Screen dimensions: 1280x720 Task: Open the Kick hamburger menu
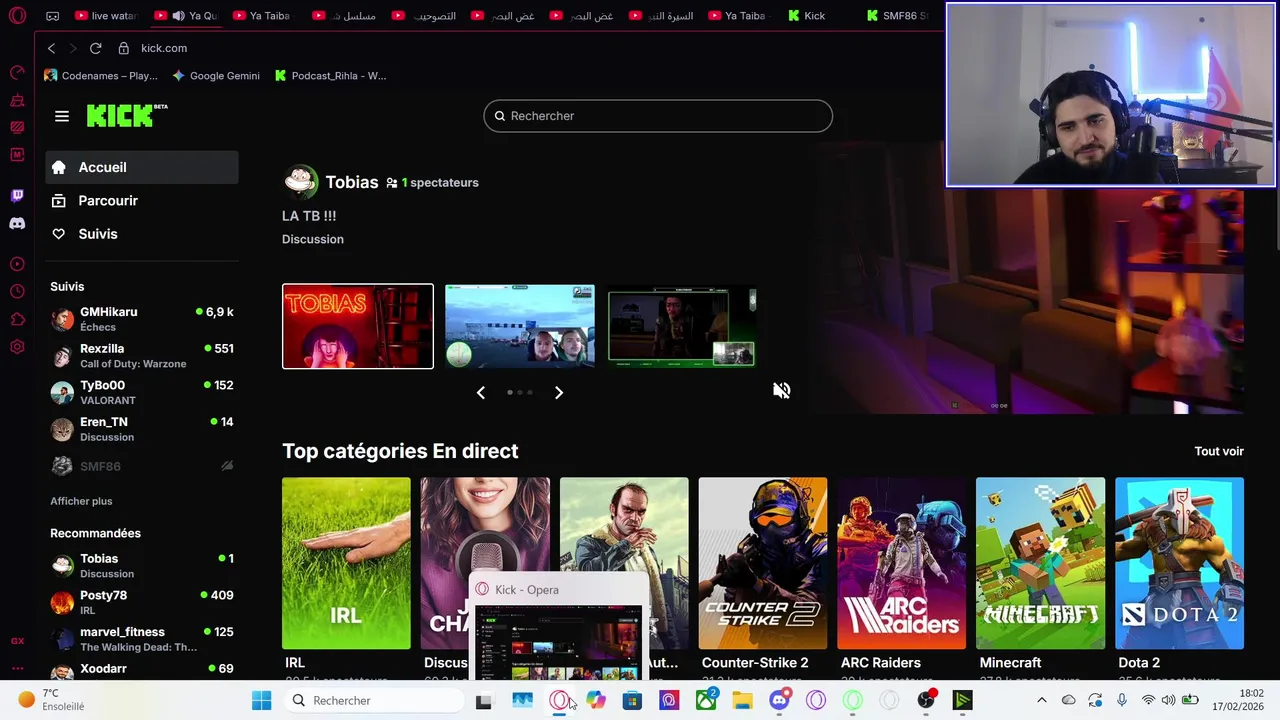coord(62,116)
